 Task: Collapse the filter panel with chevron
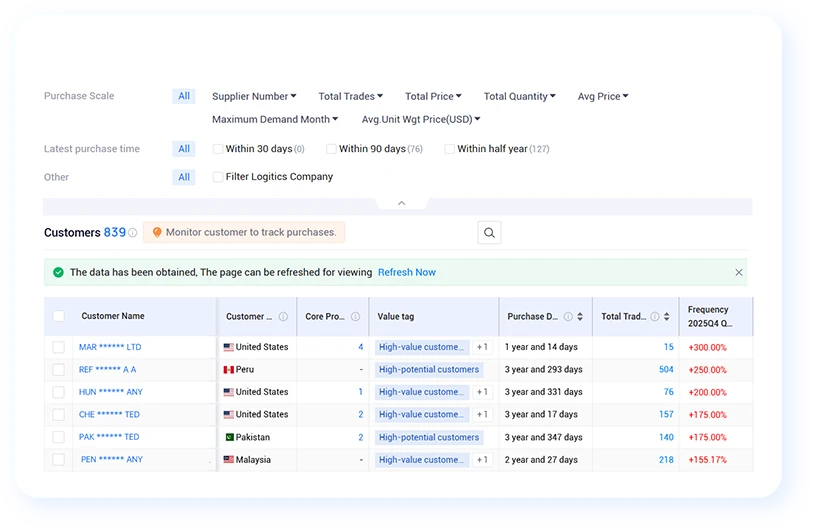click(401, 203)
